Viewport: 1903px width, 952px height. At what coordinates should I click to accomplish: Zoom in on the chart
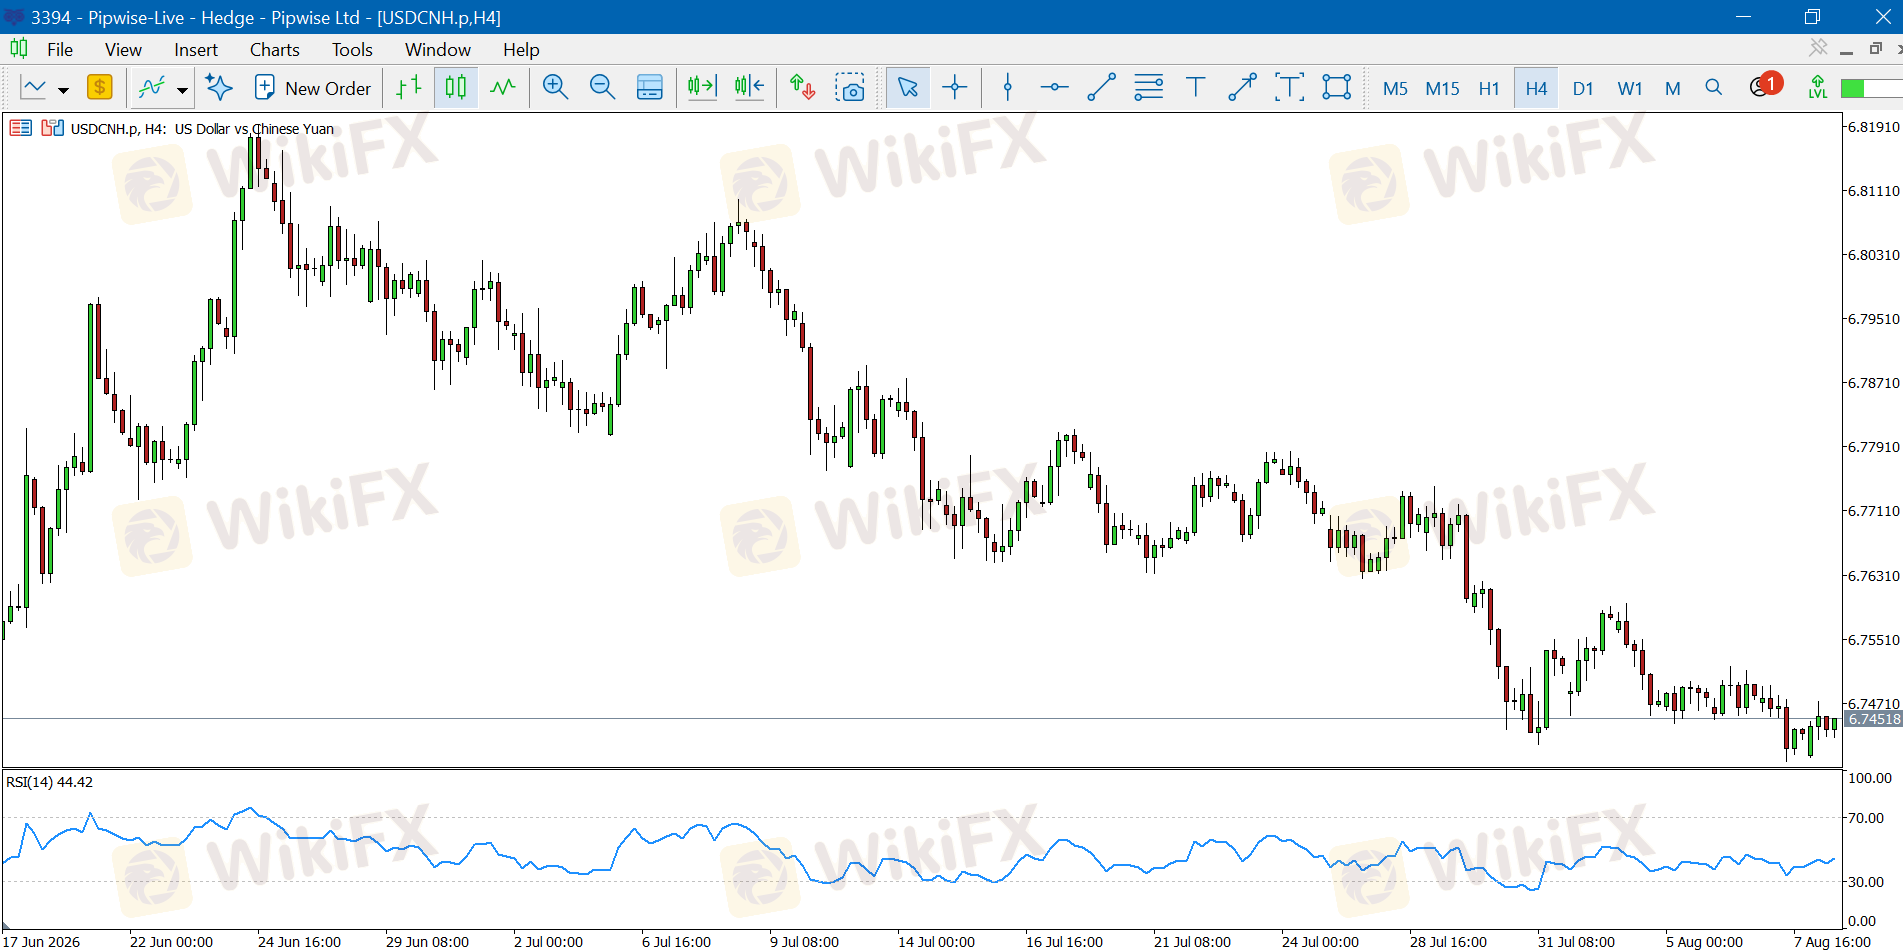click(x=555, y=88)
